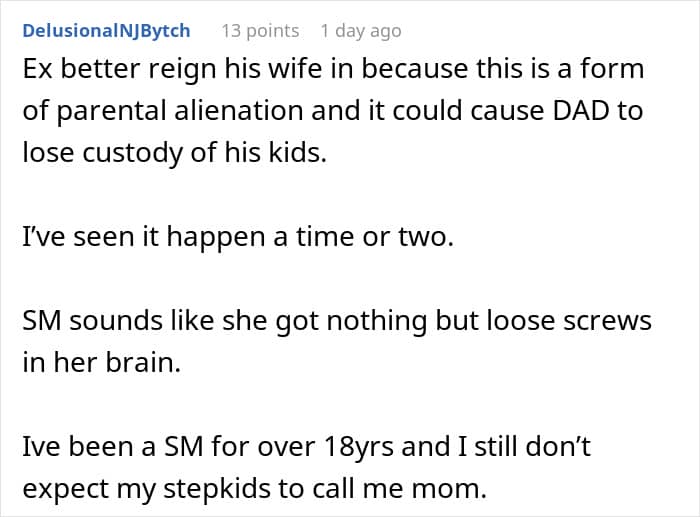The width and height of the screenshot is (700, 517).
Task: Click the word DAD in comment
Action: pyautogui.click(x=581, y=110)
